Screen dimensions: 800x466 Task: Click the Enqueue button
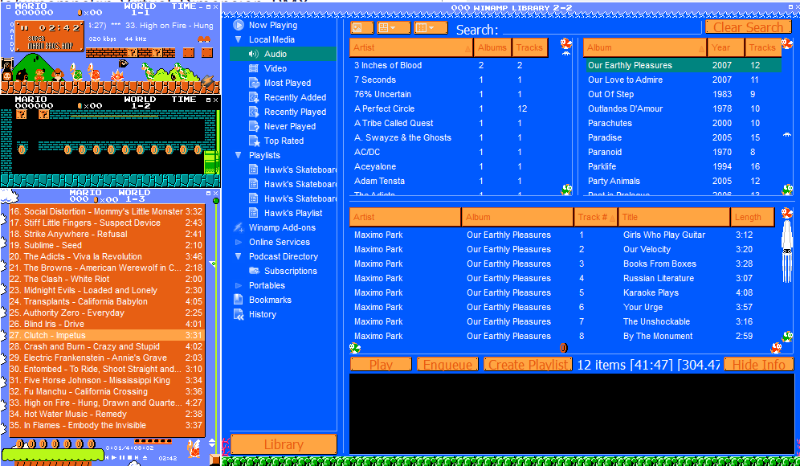(x=447, y=364)
